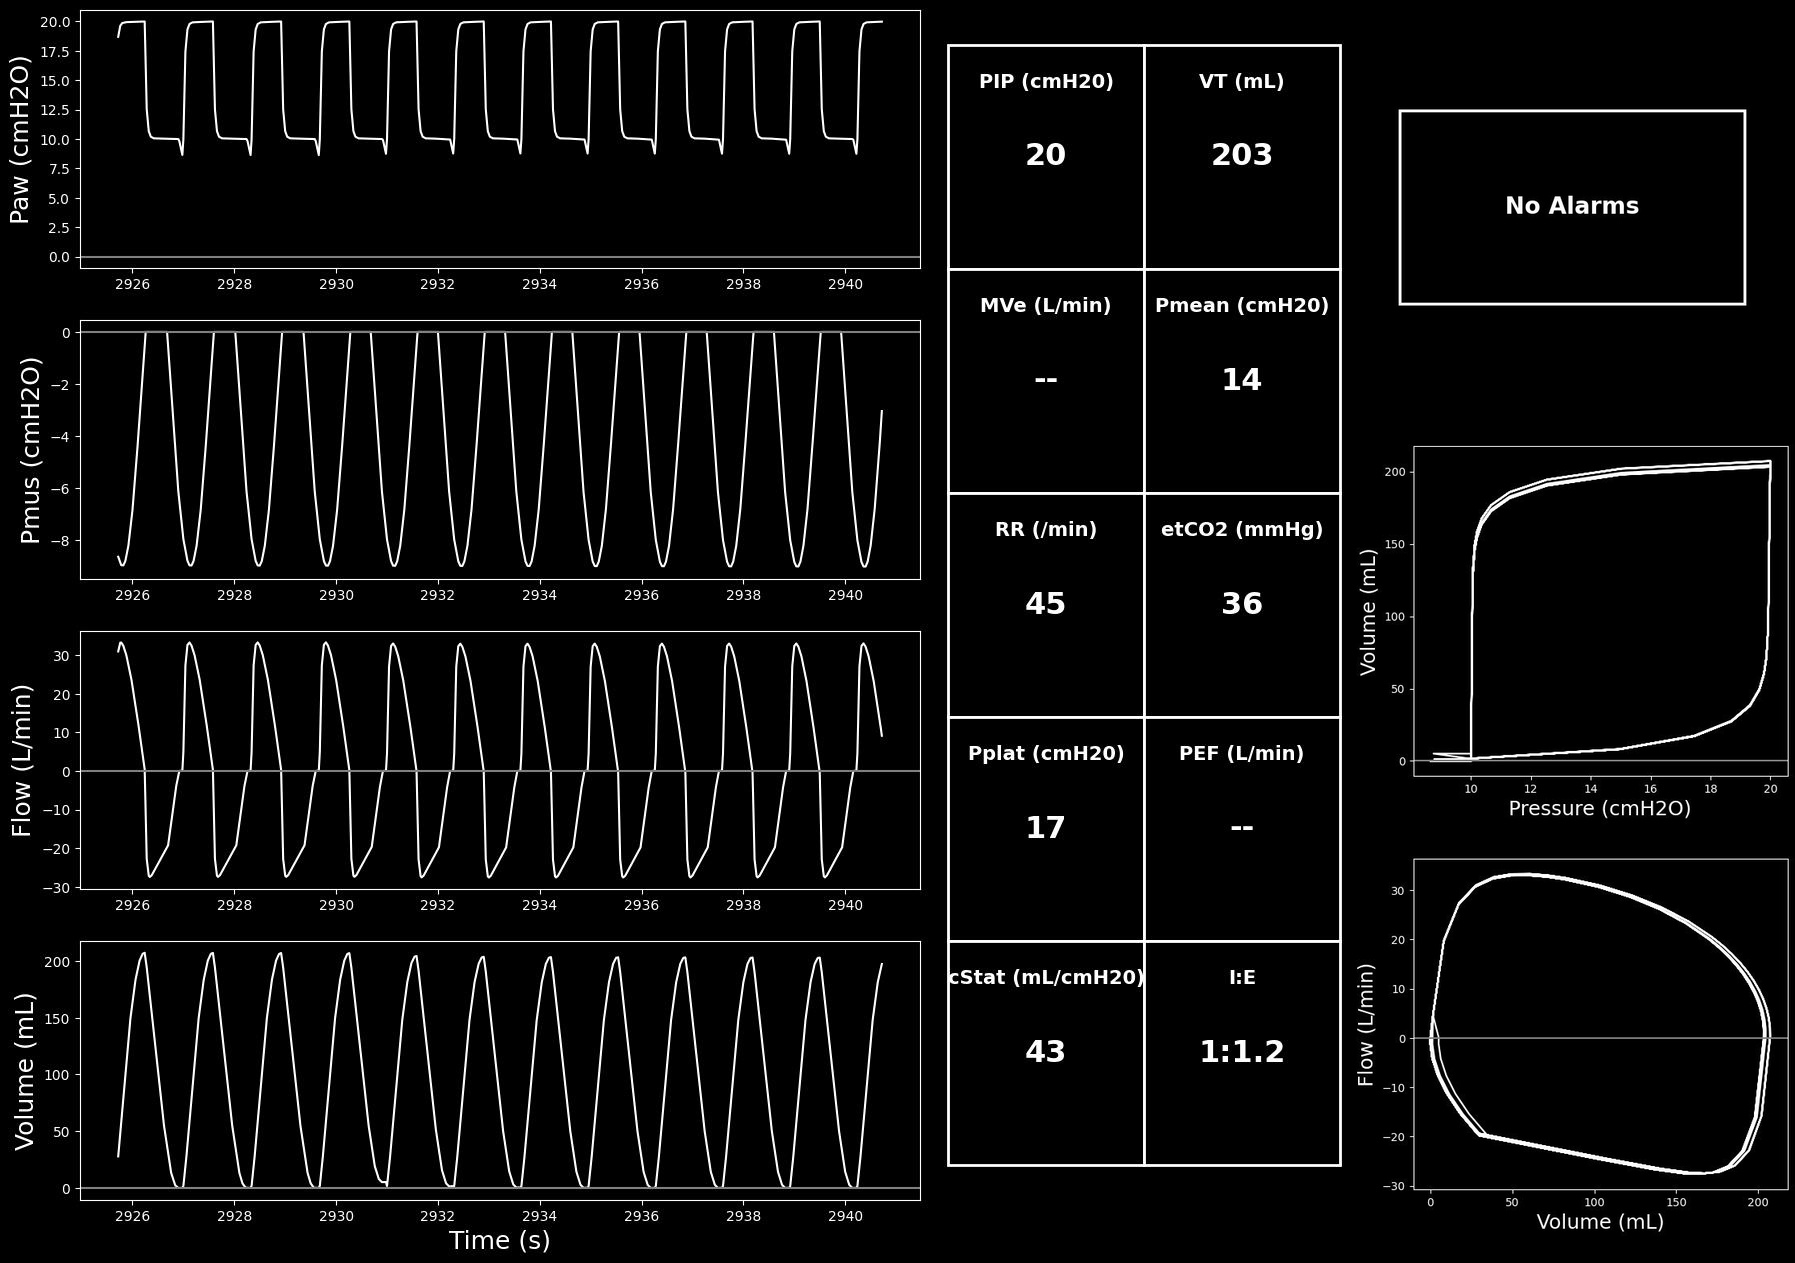
Task: Click the cStat value 43
Action: pyautogui.click(x=1046, y=1052)
